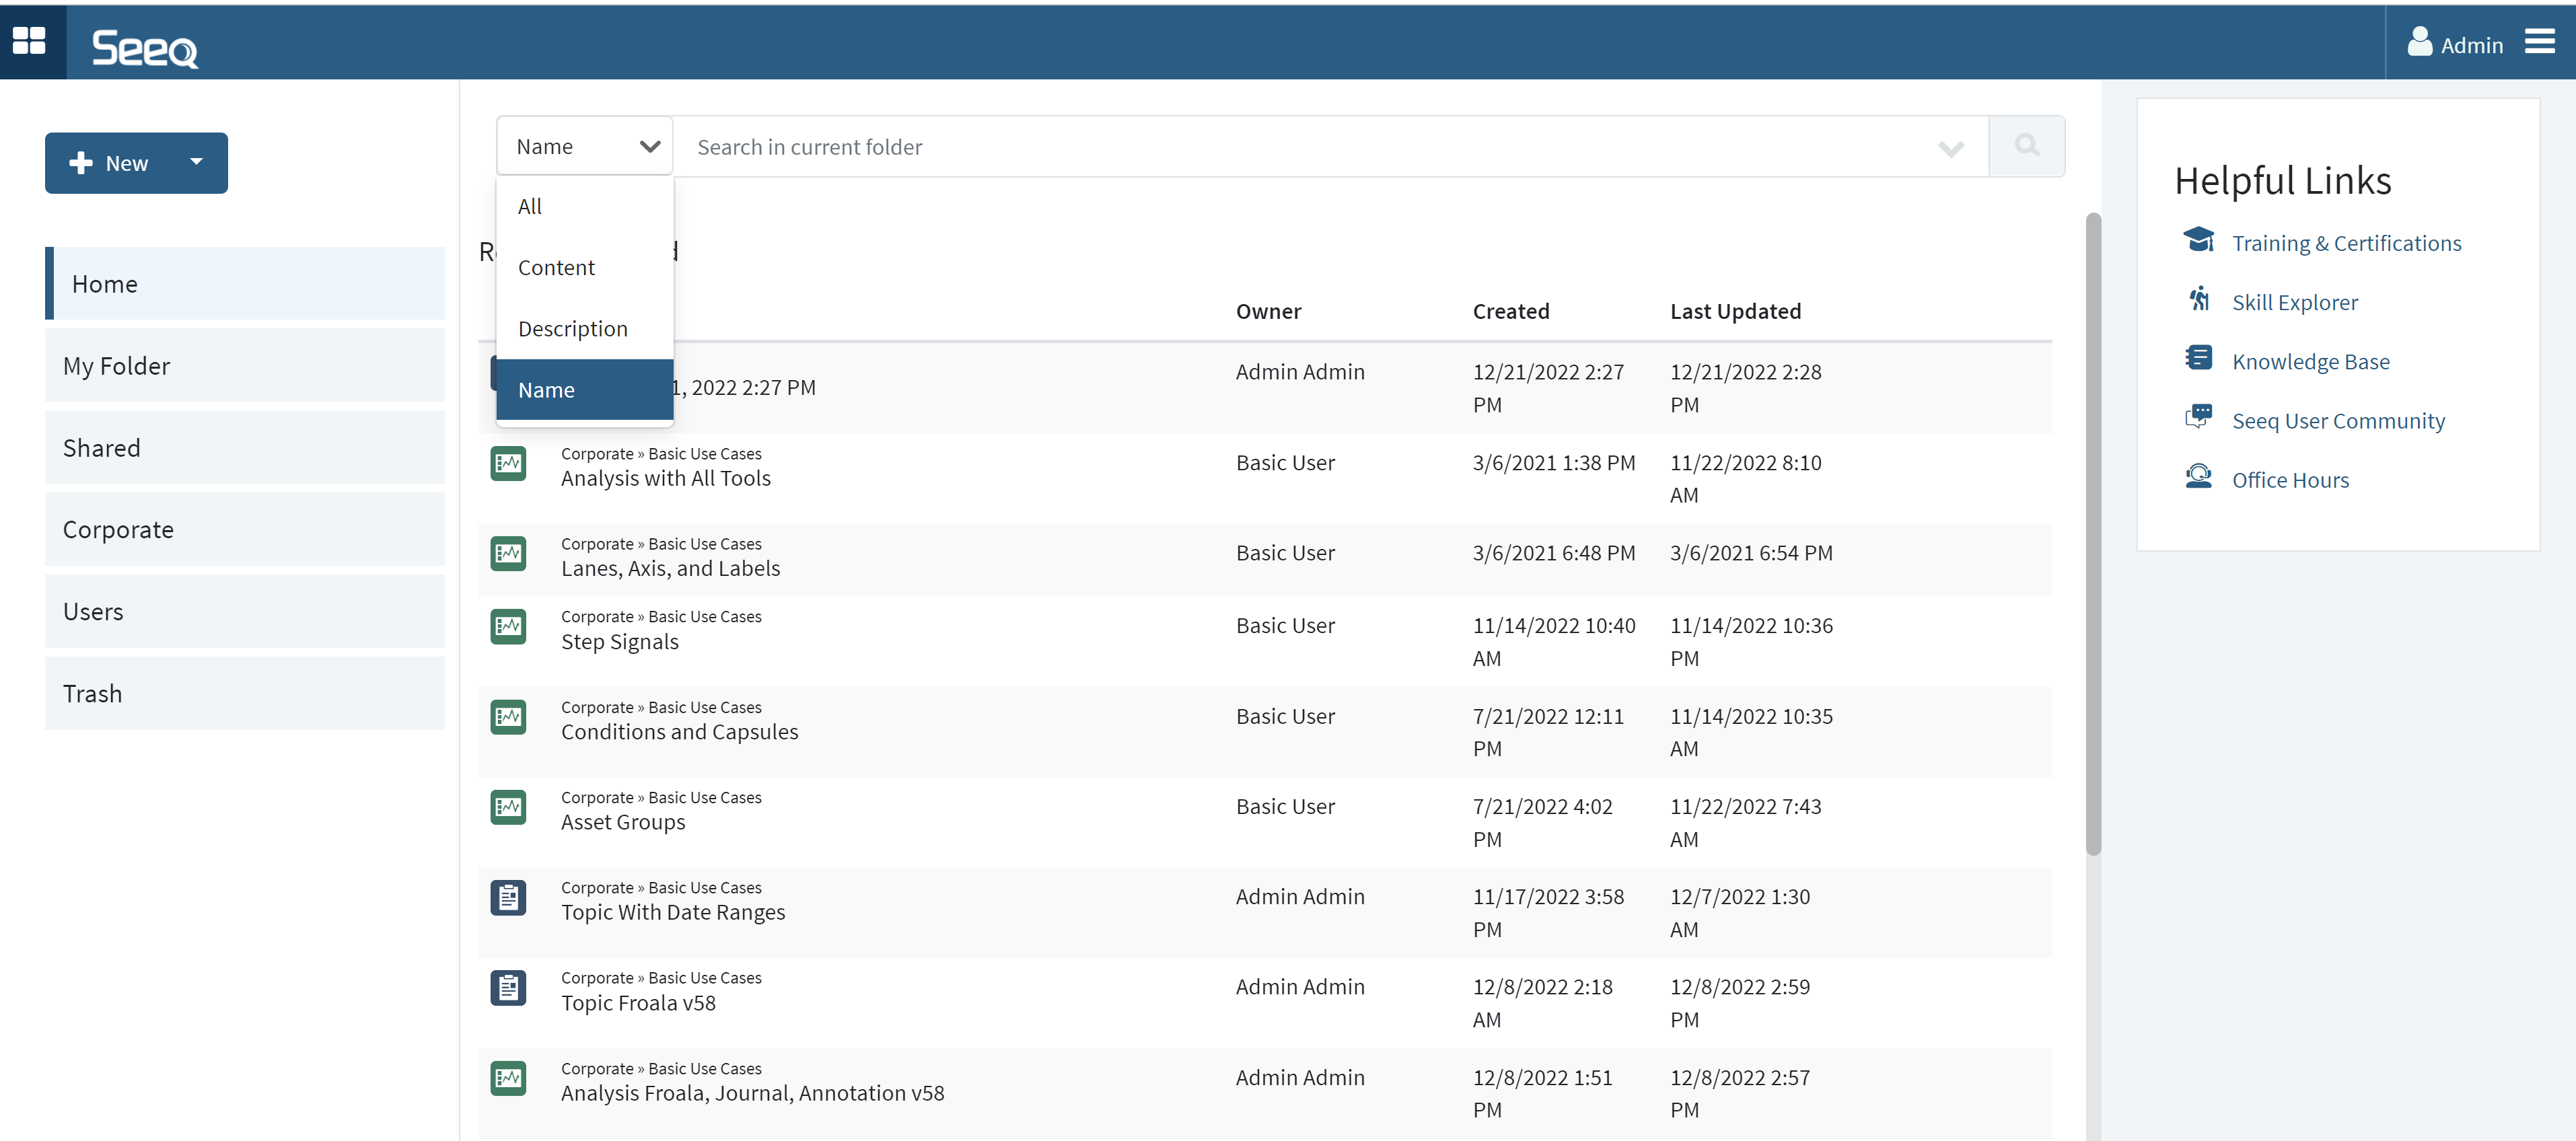Click the topic icon for Topic Froala v58

[508, 988]
